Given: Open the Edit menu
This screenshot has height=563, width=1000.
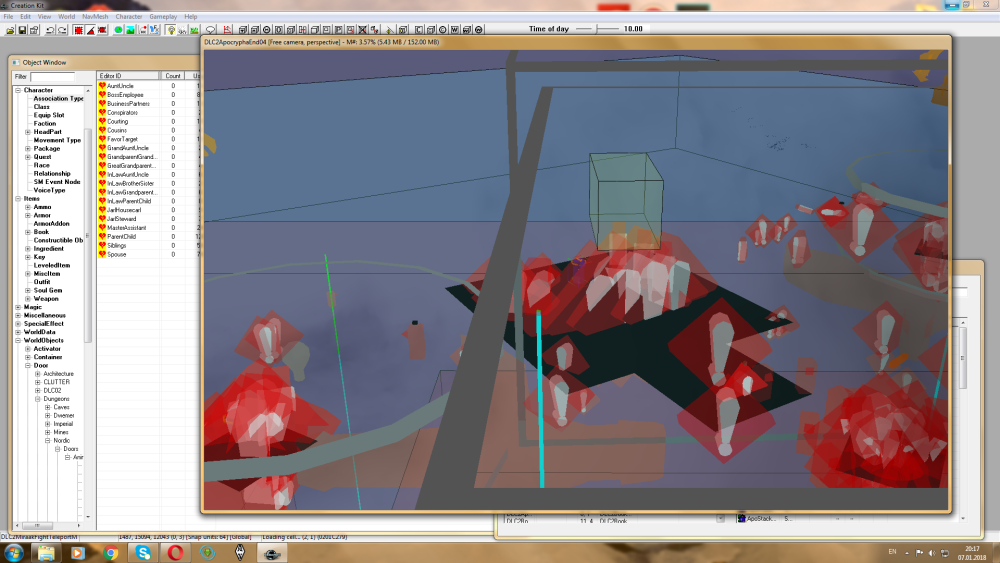Looking at the screenshot, I should pyautogui.click(x=26, y=17).
